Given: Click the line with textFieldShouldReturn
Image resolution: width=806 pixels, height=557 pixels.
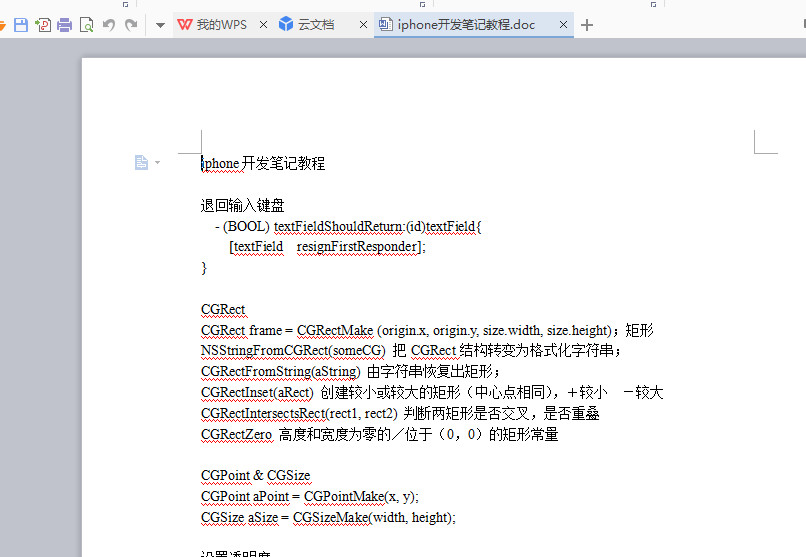Looking at the screenshot, I should [x=348, y=226].
